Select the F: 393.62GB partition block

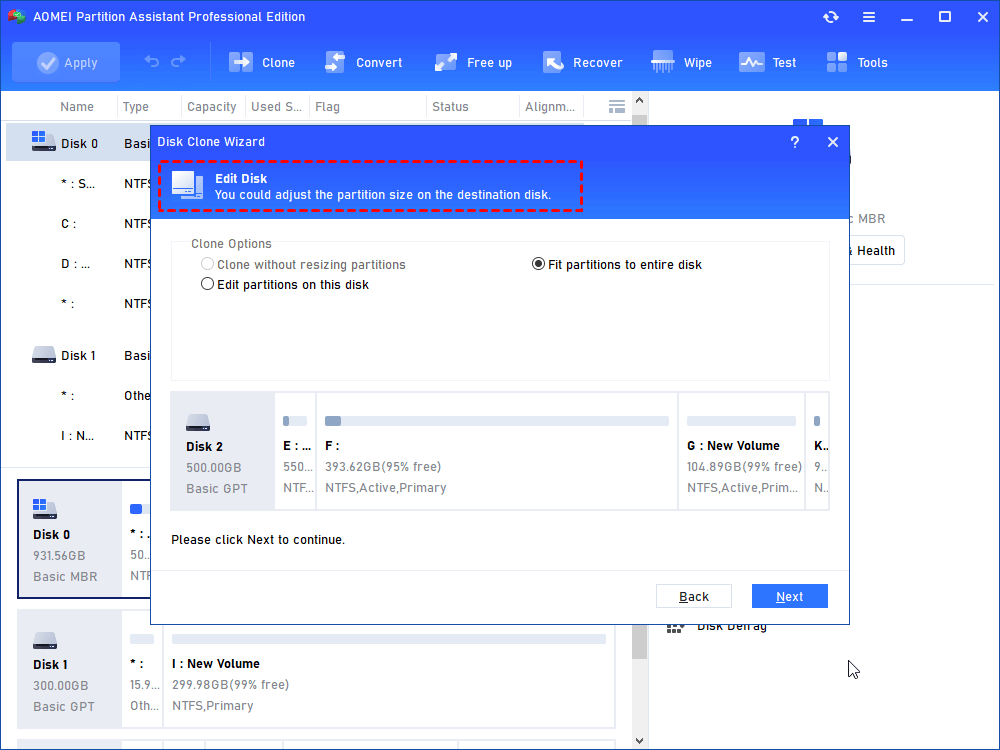click(497, 451)
